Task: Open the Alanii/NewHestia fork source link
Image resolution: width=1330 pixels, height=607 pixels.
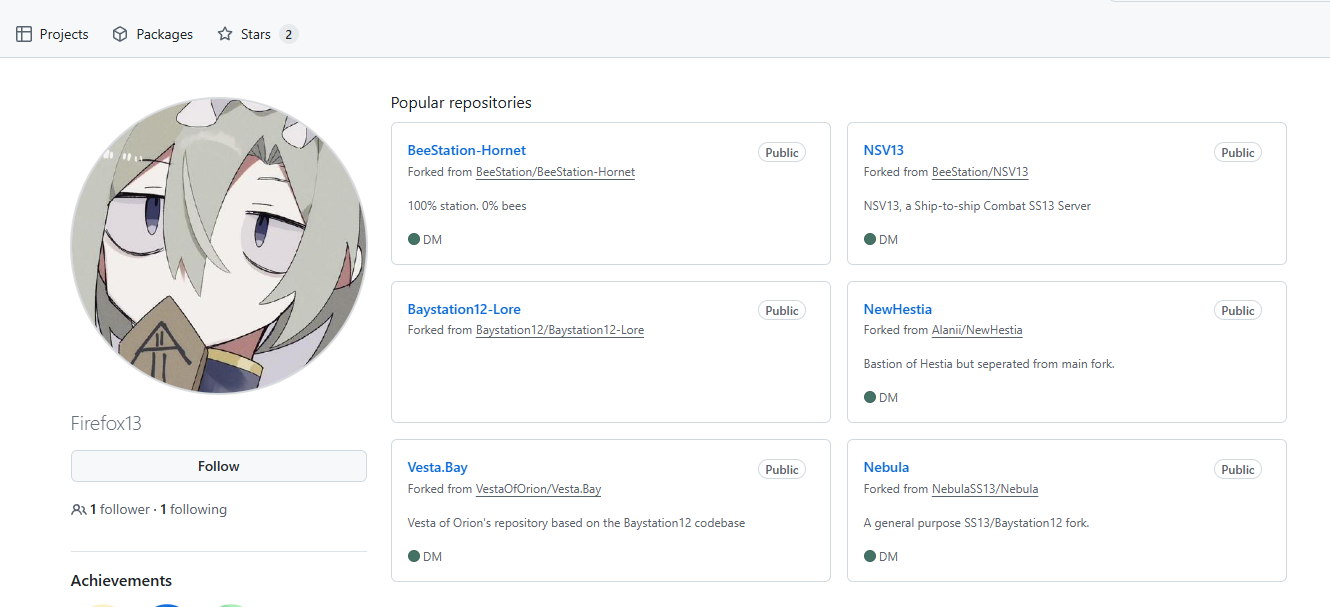Action: (976, 330)
